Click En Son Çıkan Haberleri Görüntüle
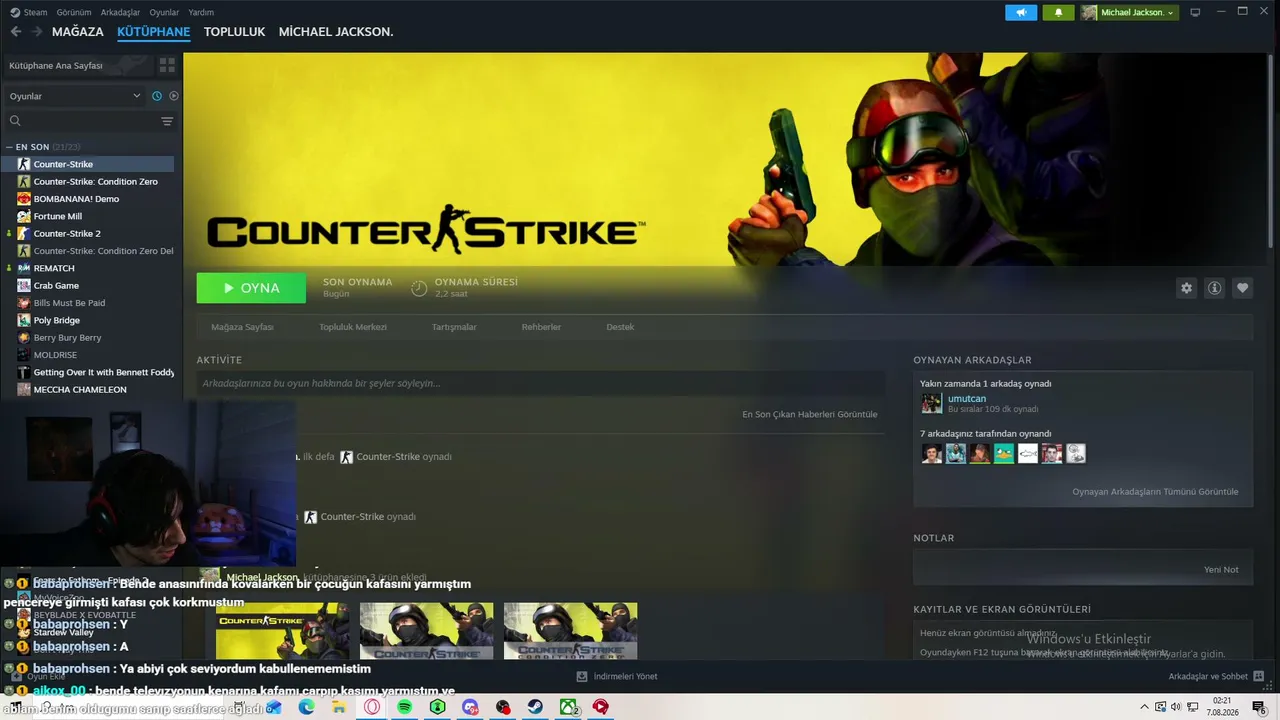1280x720 pixels. tap(810, 414)
